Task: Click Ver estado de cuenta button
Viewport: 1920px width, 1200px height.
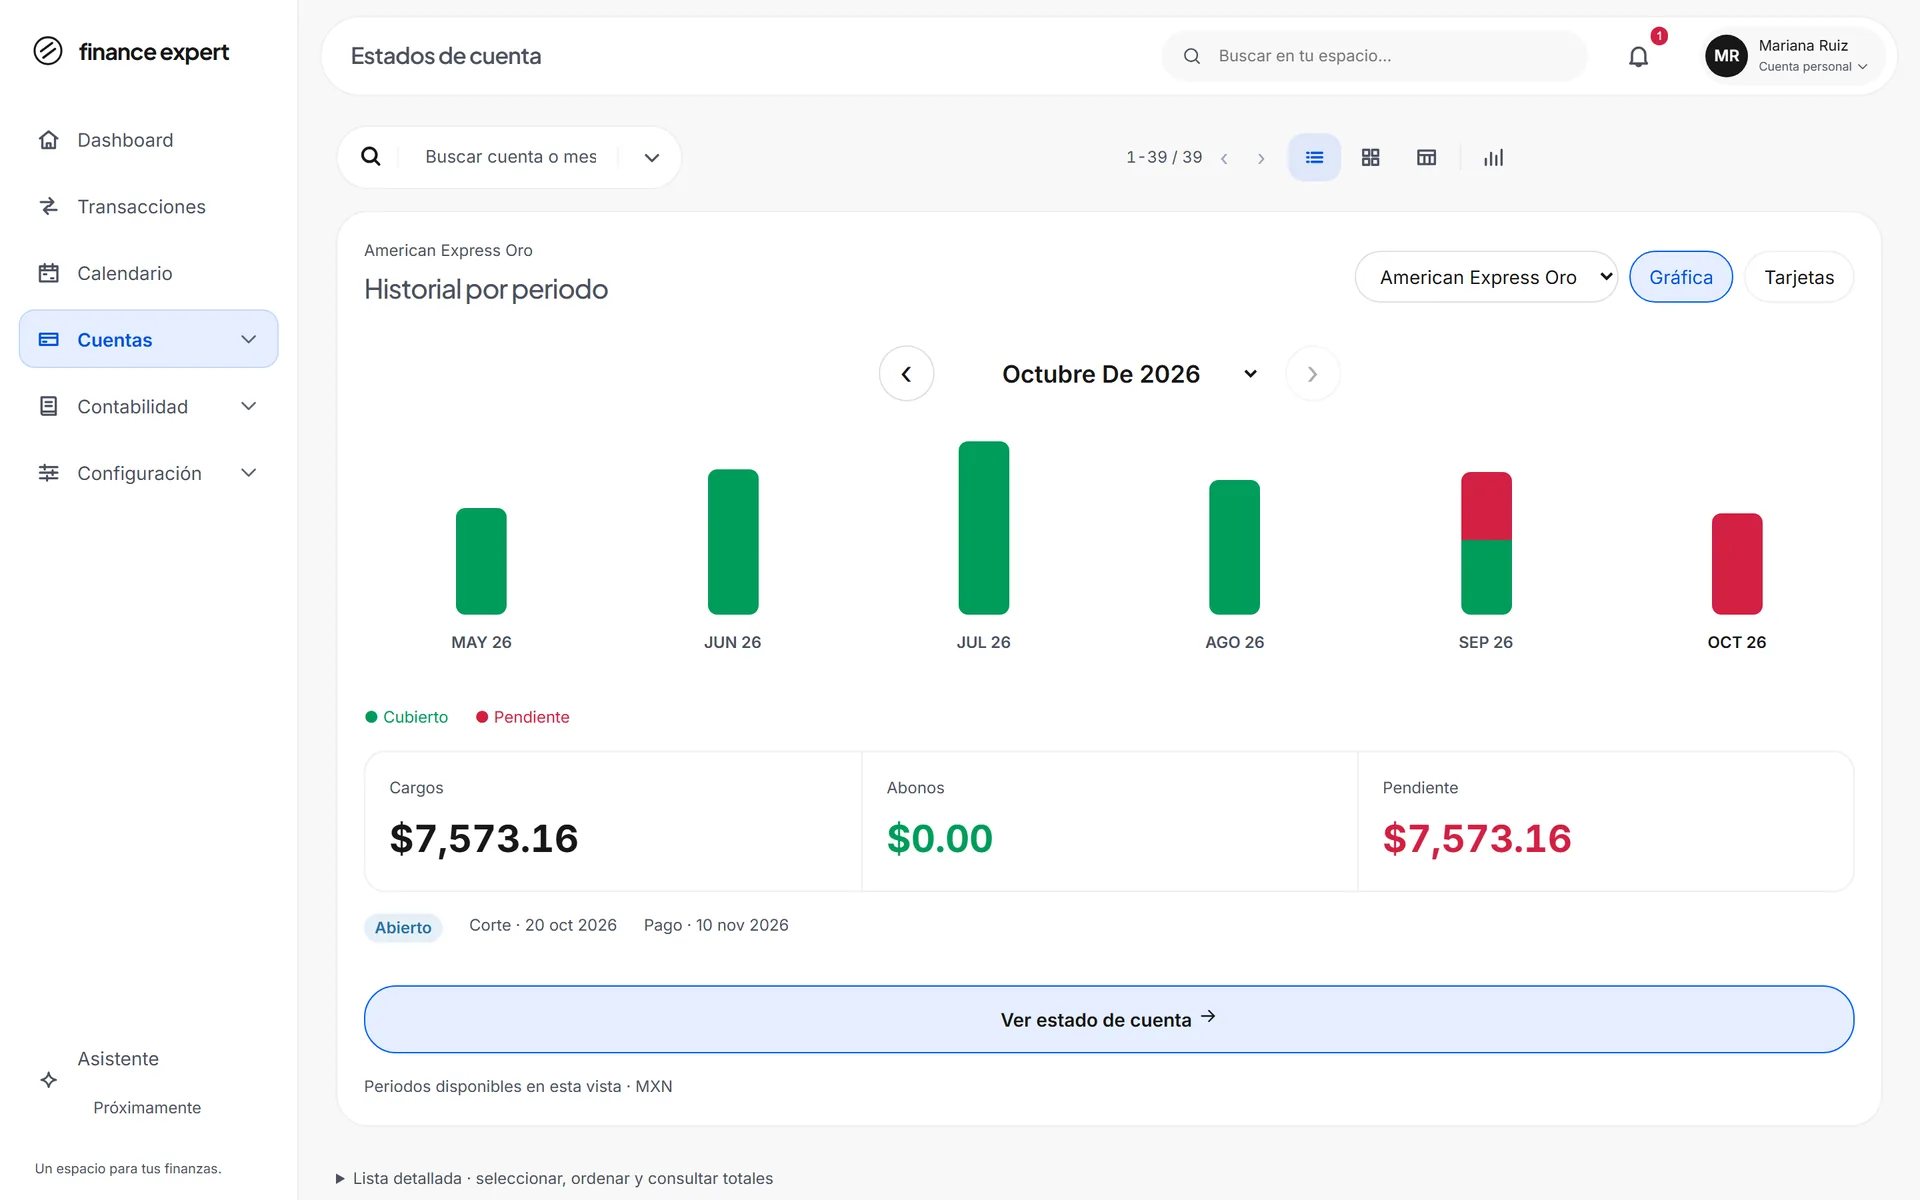Action: tap(1108, 1019)
